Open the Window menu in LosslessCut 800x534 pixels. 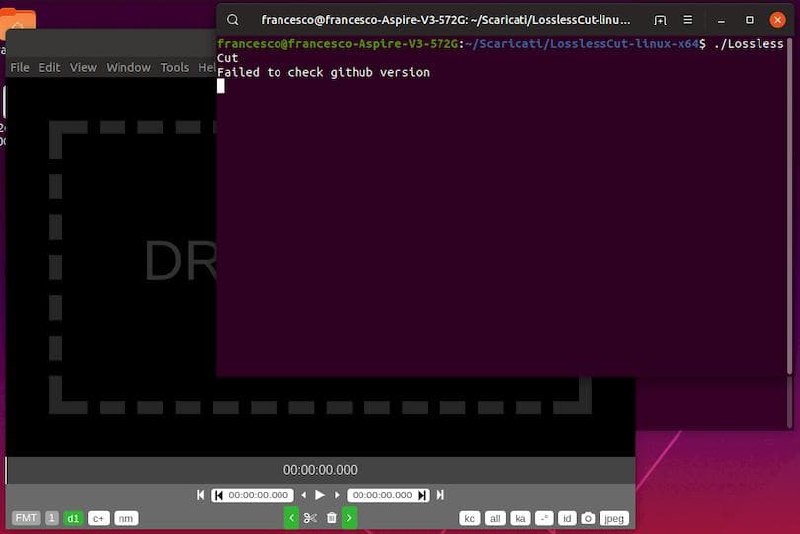129,67
